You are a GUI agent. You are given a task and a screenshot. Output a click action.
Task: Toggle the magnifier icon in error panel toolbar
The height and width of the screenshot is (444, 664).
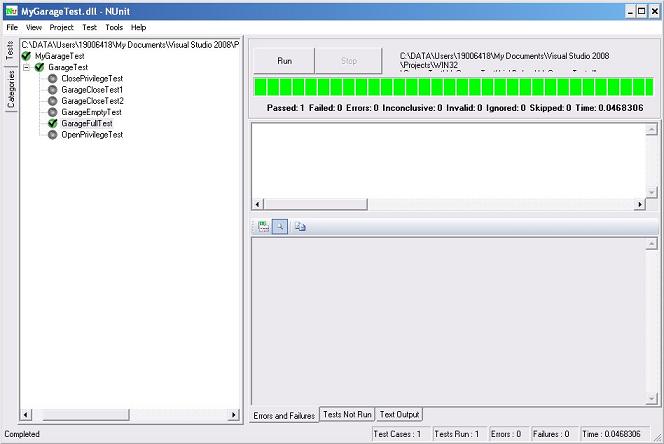point(280,226)
